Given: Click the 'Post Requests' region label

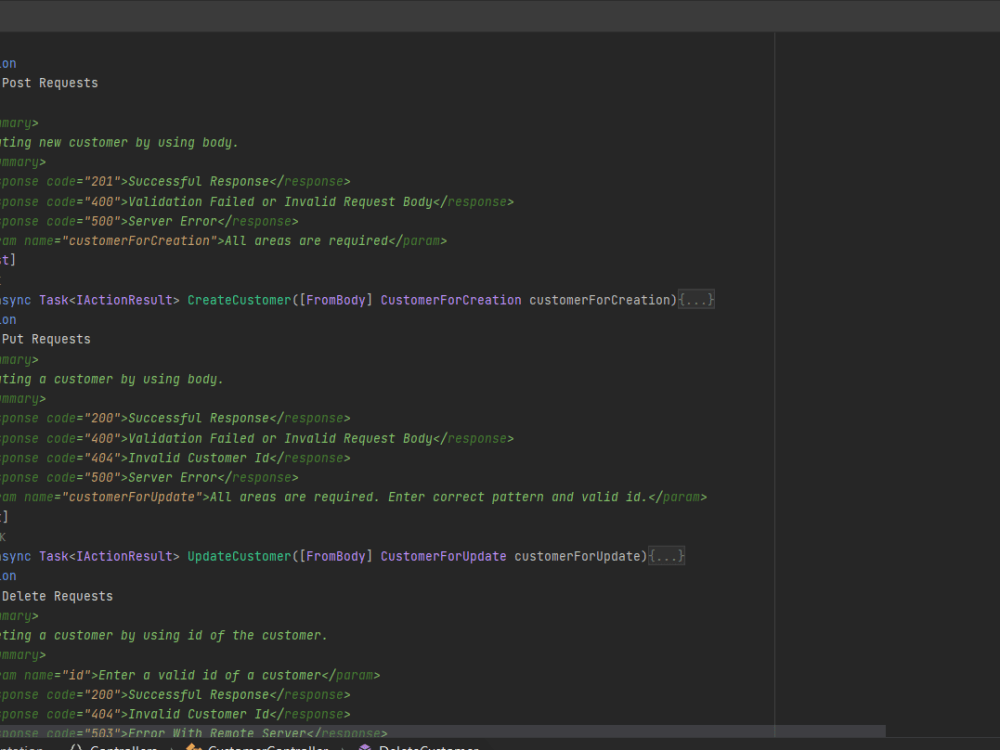Looking at the screenshot, I should point(50,83).
